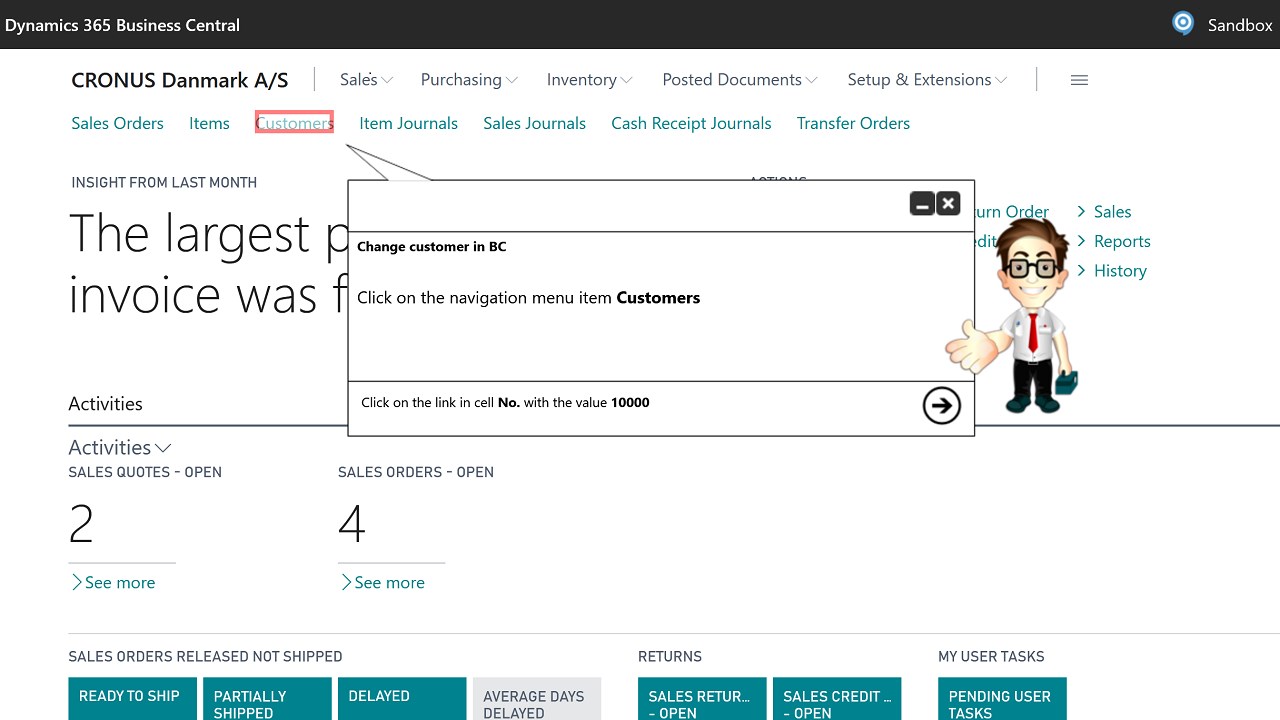The height and width of the screenshot is (720, 1280).
Task: Expand the History actions group
Action: point(1111,271)
